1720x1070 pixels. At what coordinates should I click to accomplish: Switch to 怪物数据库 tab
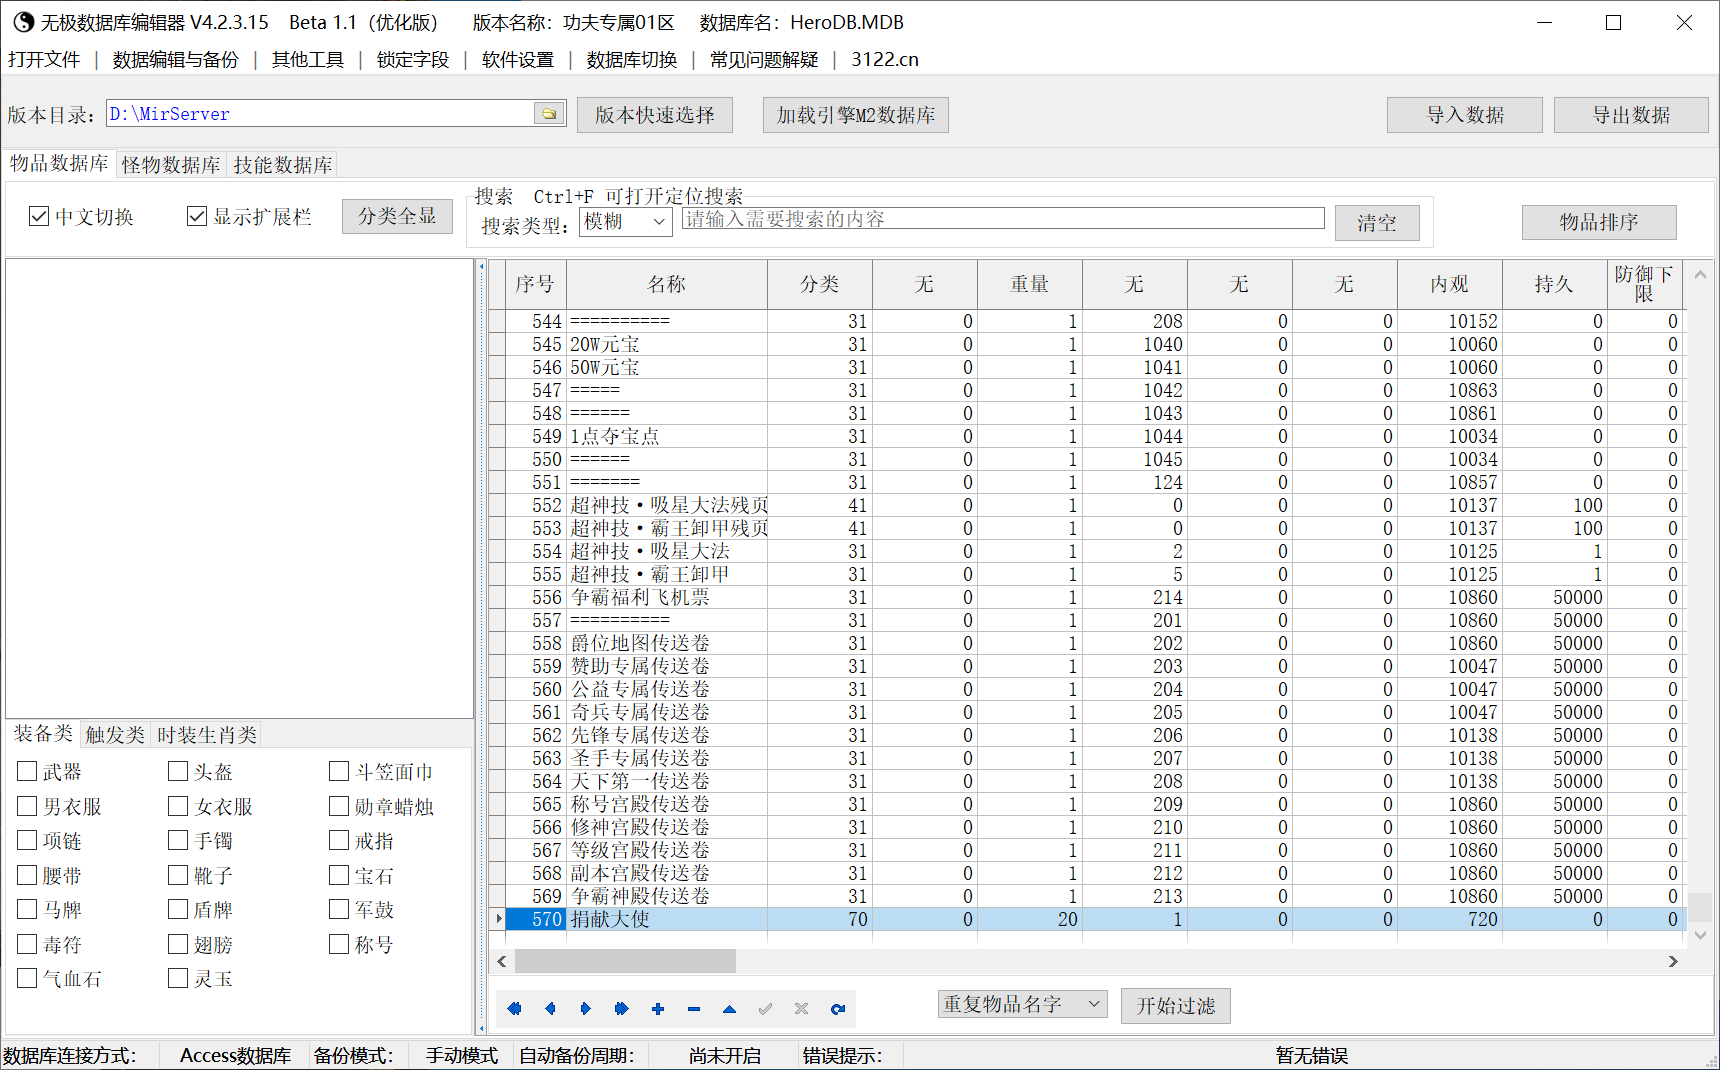point(171,165)
